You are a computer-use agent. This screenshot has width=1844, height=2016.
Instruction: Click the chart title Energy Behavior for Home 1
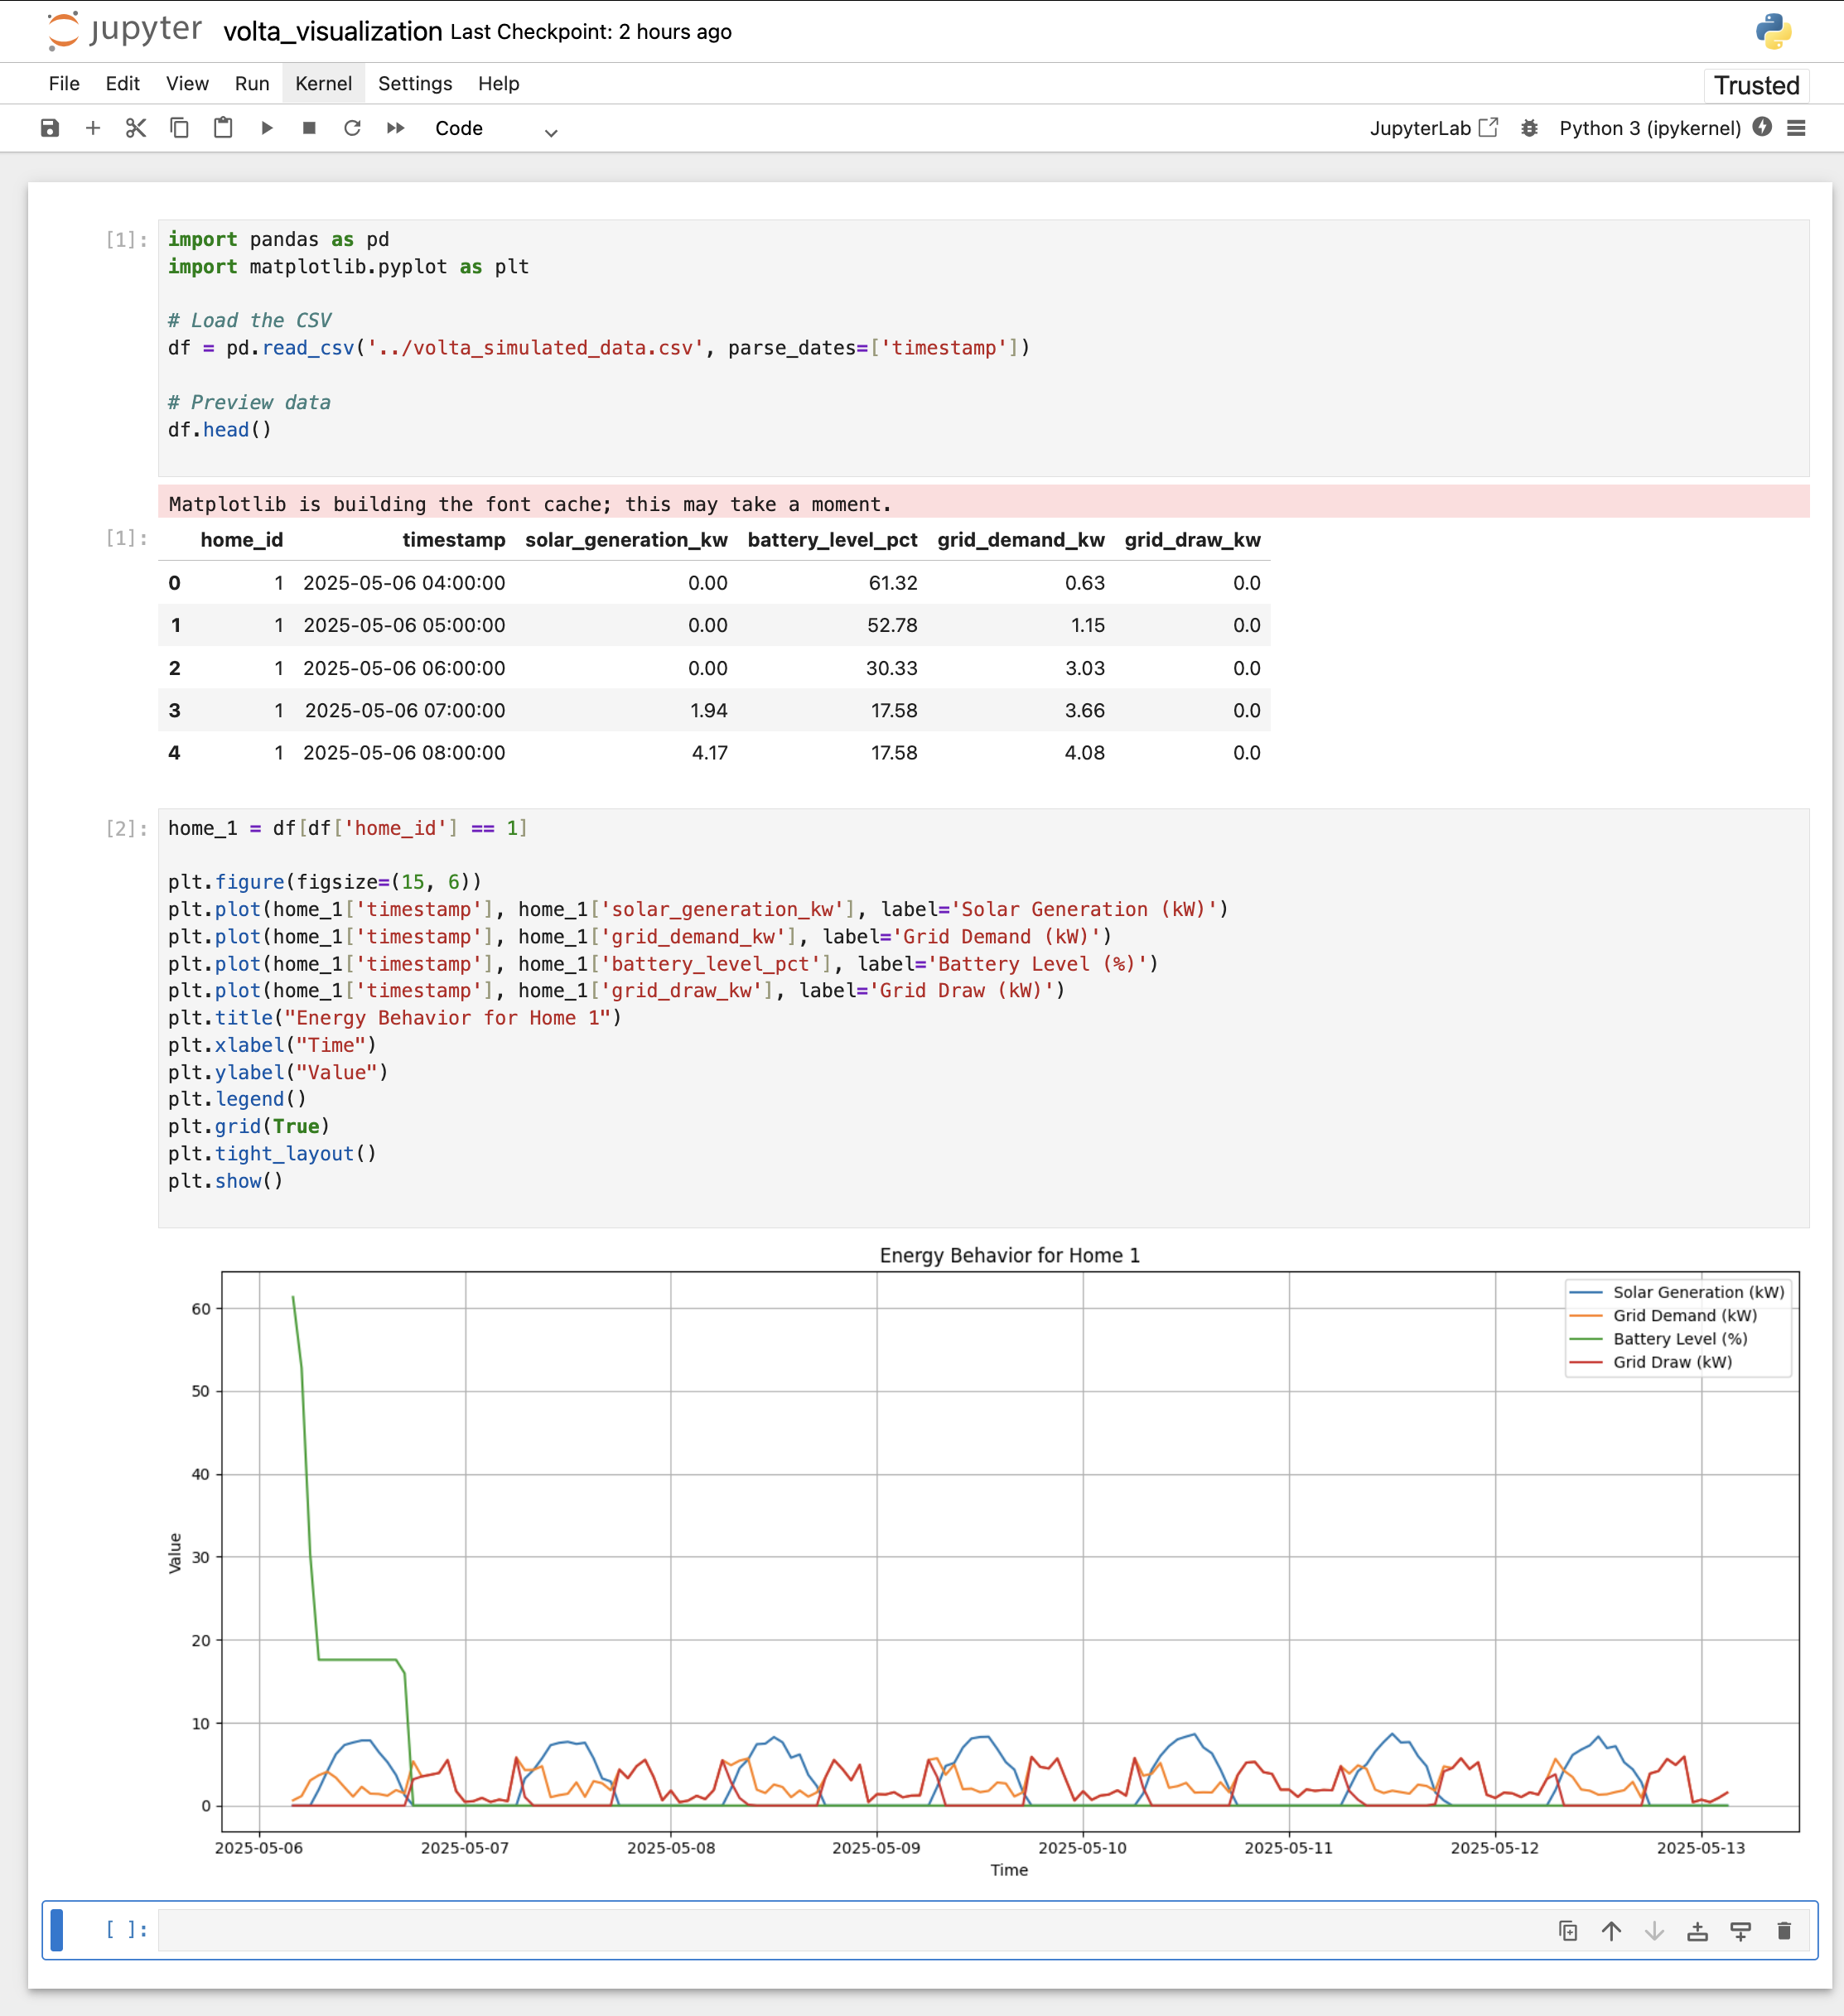1009,1255
